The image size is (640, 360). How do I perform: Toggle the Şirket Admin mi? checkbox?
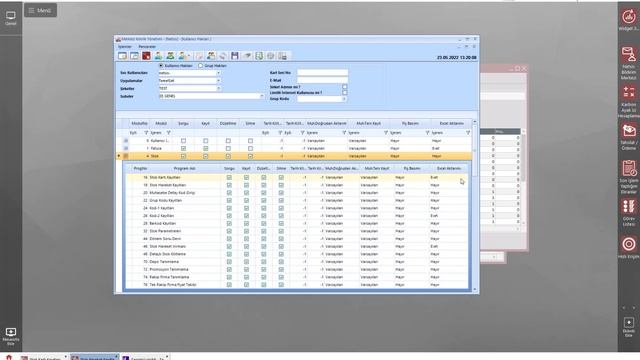click(344, 87)
